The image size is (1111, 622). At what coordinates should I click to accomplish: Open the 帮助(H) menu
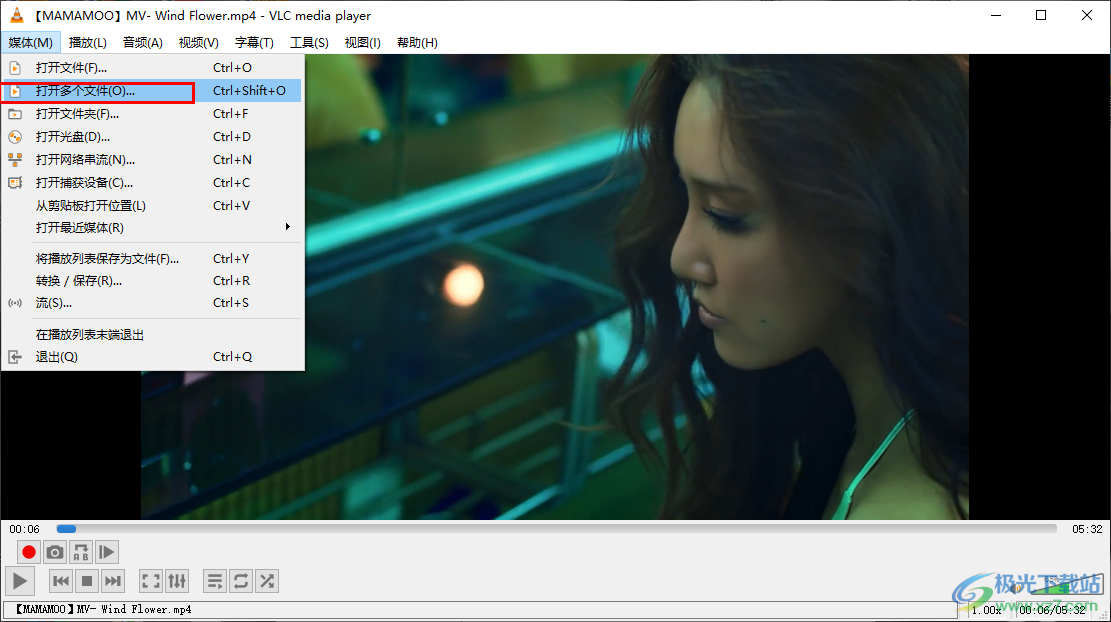[417, 43]
